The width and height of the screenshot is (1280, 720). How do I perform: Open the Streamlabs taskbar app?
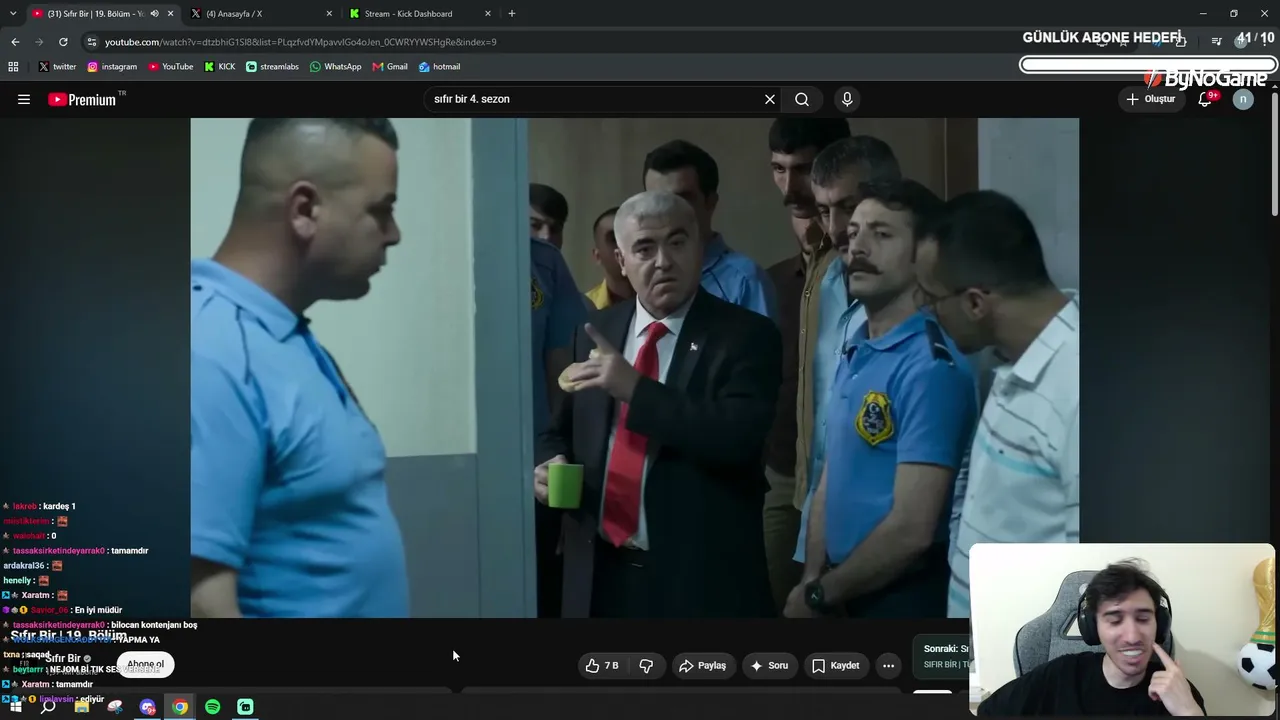[246, 707]
